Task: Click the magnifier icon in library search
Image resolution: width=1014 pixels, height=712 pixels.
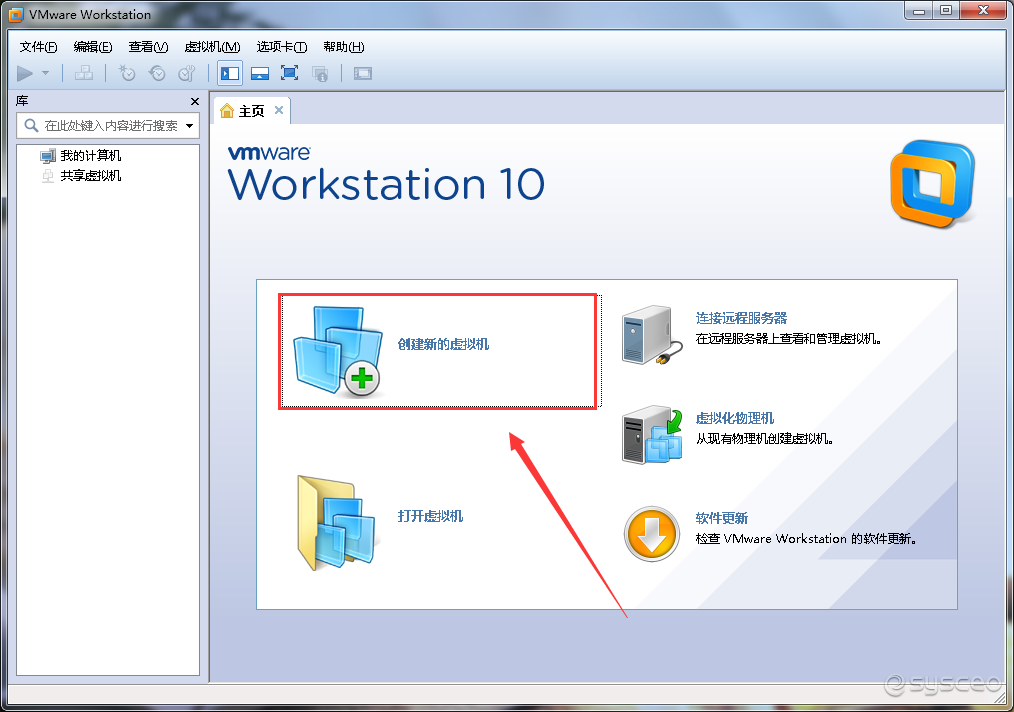Action: 31,125
